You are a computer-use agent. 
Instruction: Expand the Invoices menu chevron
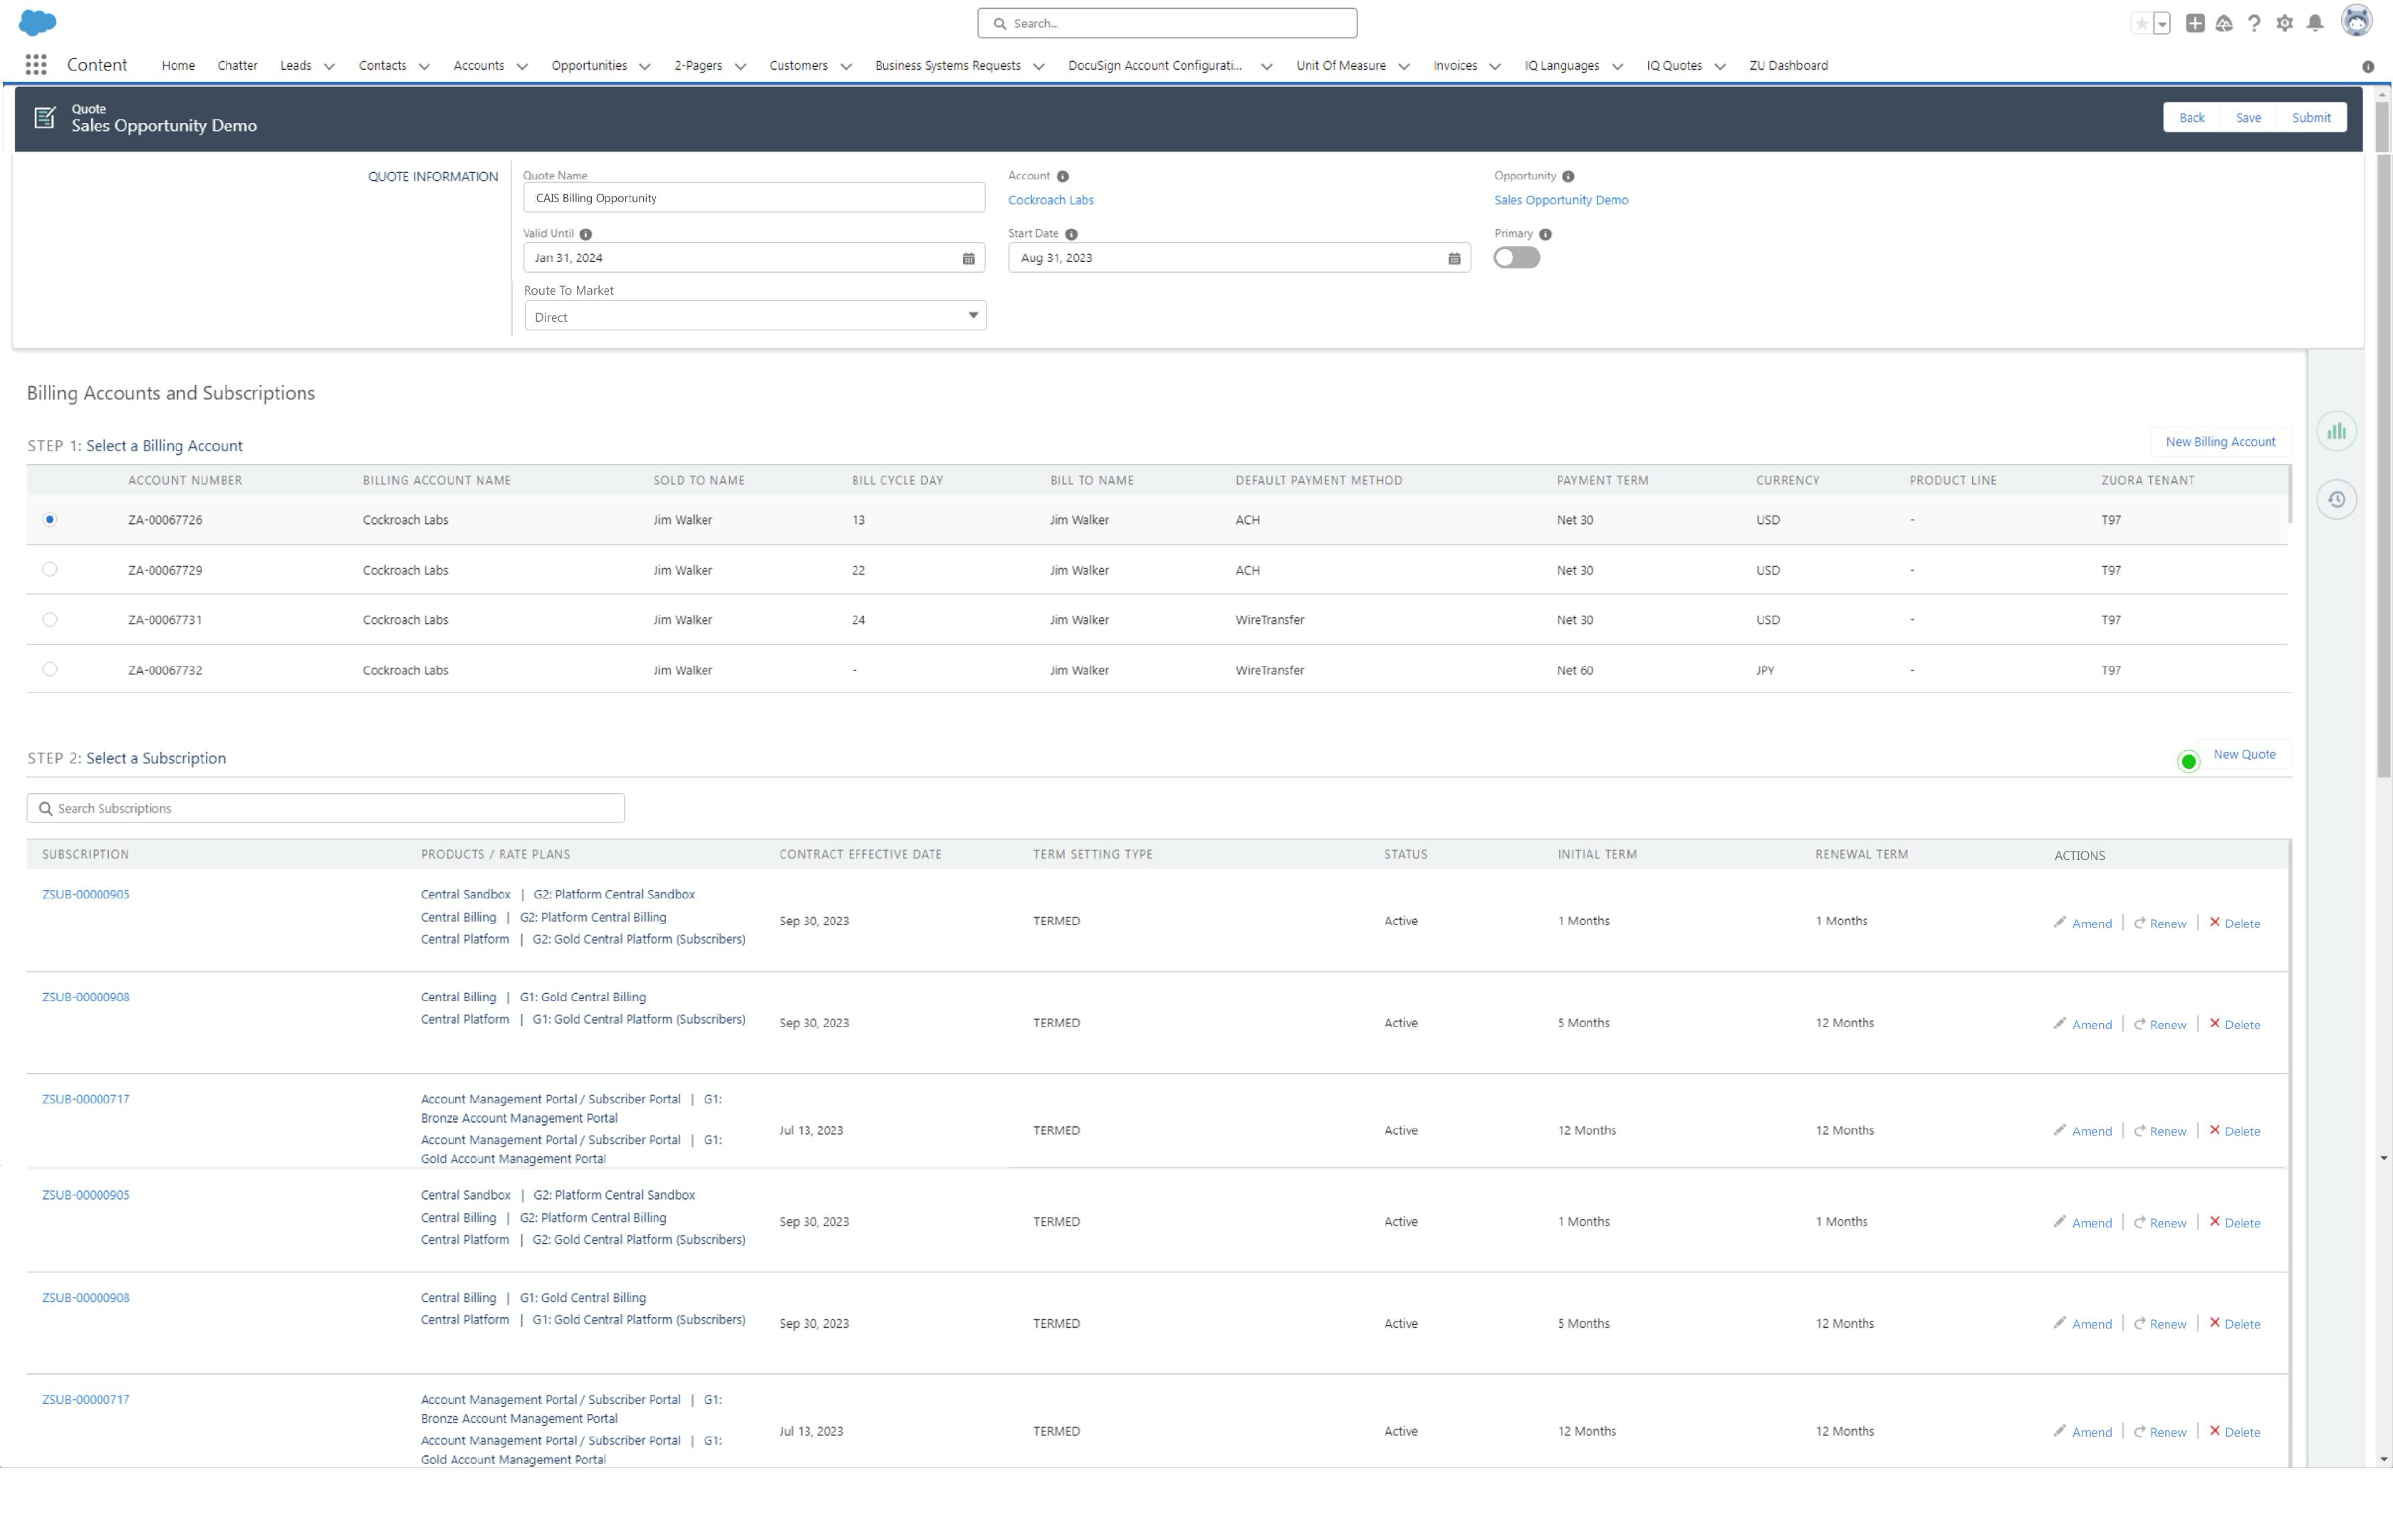click(x=1495, y=66)
